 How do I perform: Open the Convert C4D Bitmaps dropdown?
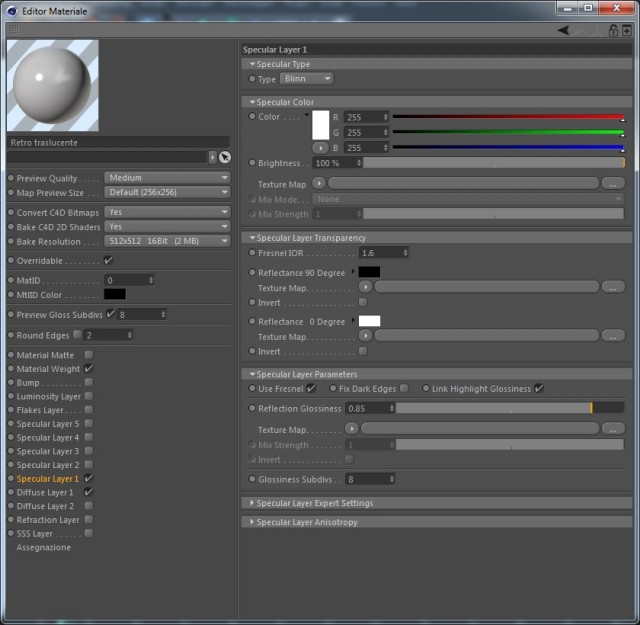pos(167,212)
